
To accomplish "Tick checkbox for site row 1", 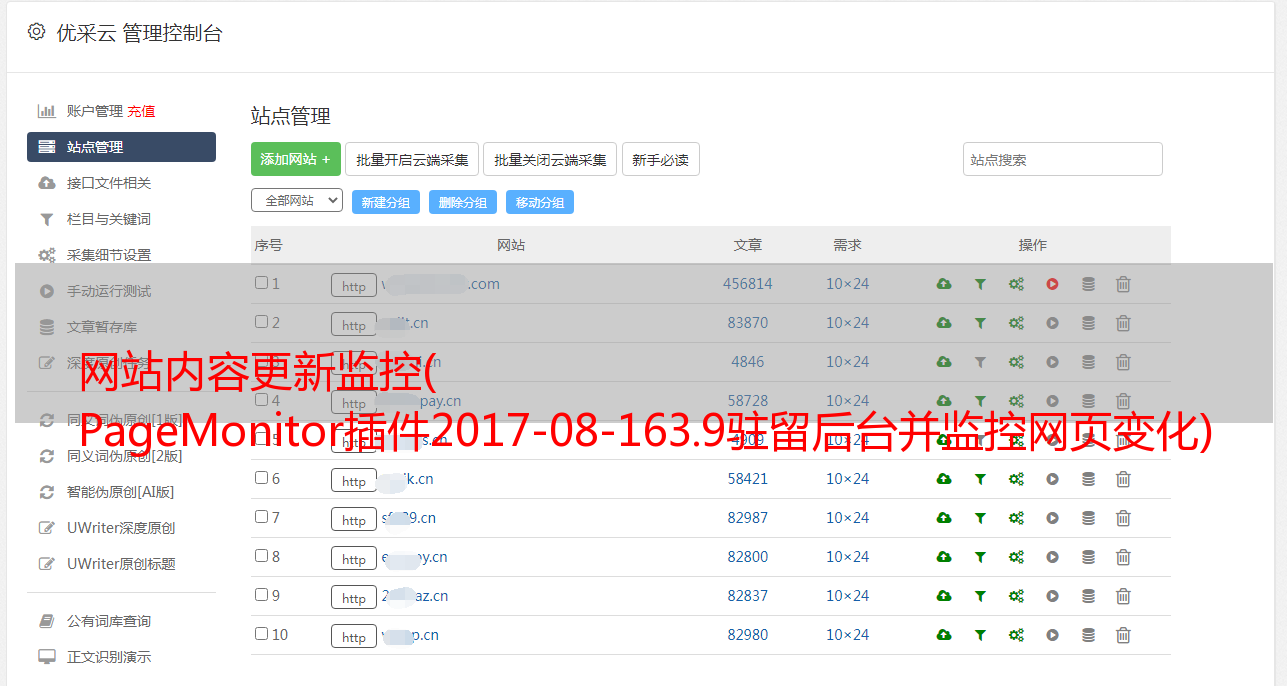I will pyautogui.click(x=261, y=283).
